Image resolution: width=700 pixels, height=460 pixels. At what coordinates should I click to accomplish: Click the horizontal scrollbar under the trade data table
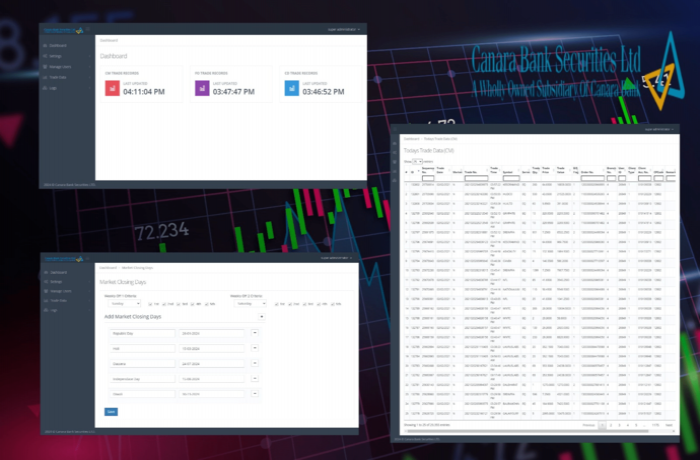[527, 431]
